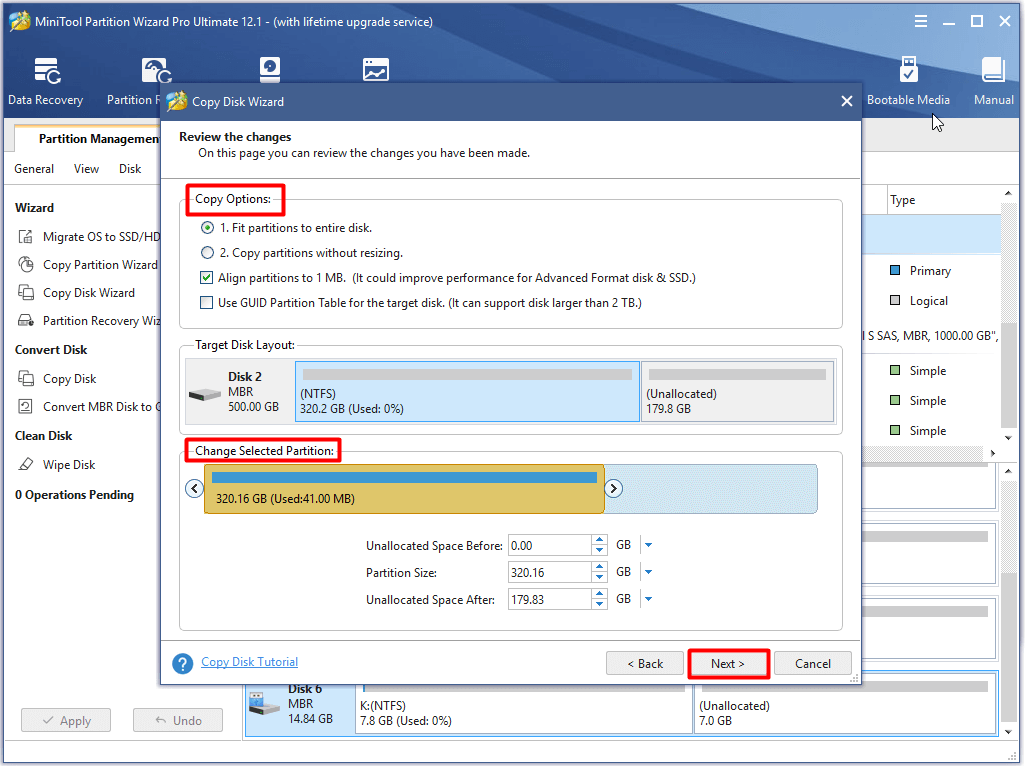Open Bootable Media builder
Screen dimensions: 1025x766
tap(908, 81)
